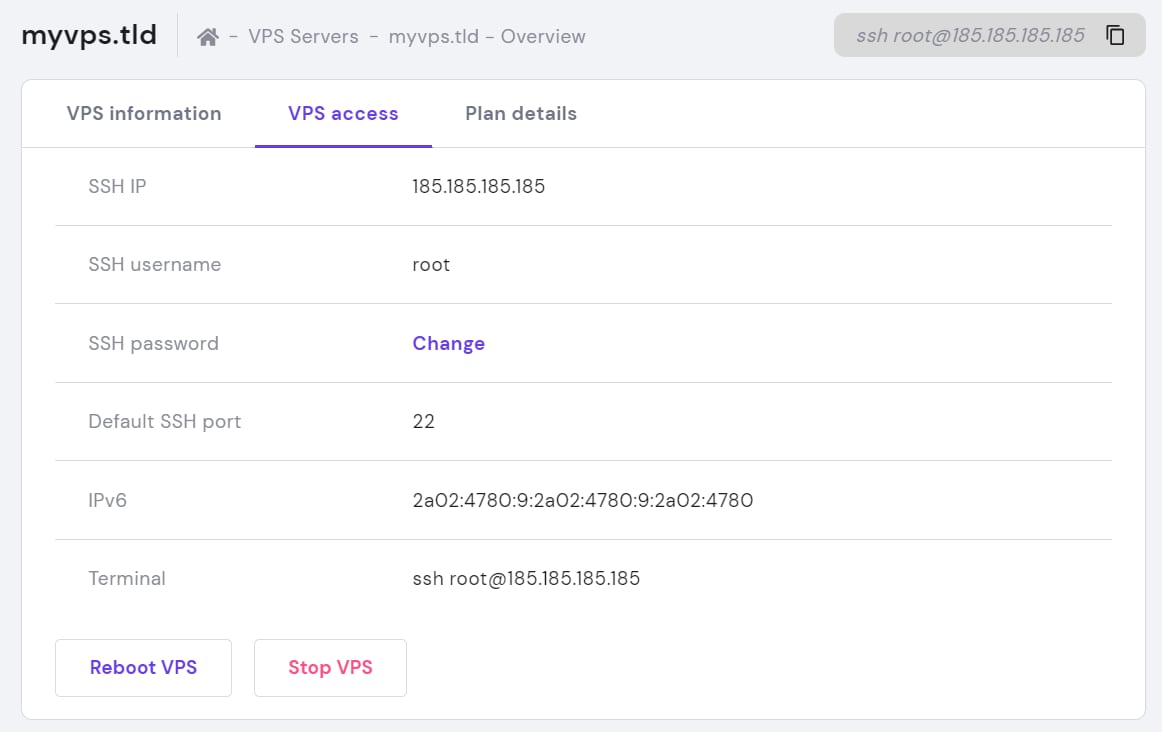The height and width of the screenshot is (732, 1162).
Task: Click the Default SSH port label
Action: pos(165,421)
